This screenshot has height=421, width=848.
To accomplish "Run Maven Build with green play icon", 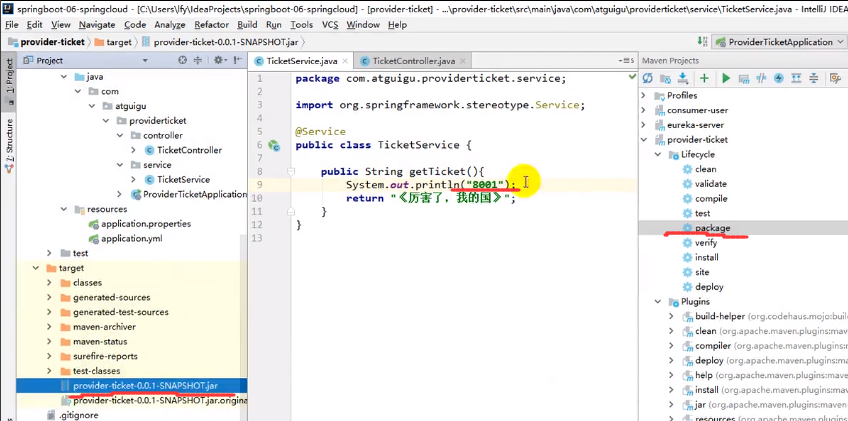I will (x=726, y=78).
